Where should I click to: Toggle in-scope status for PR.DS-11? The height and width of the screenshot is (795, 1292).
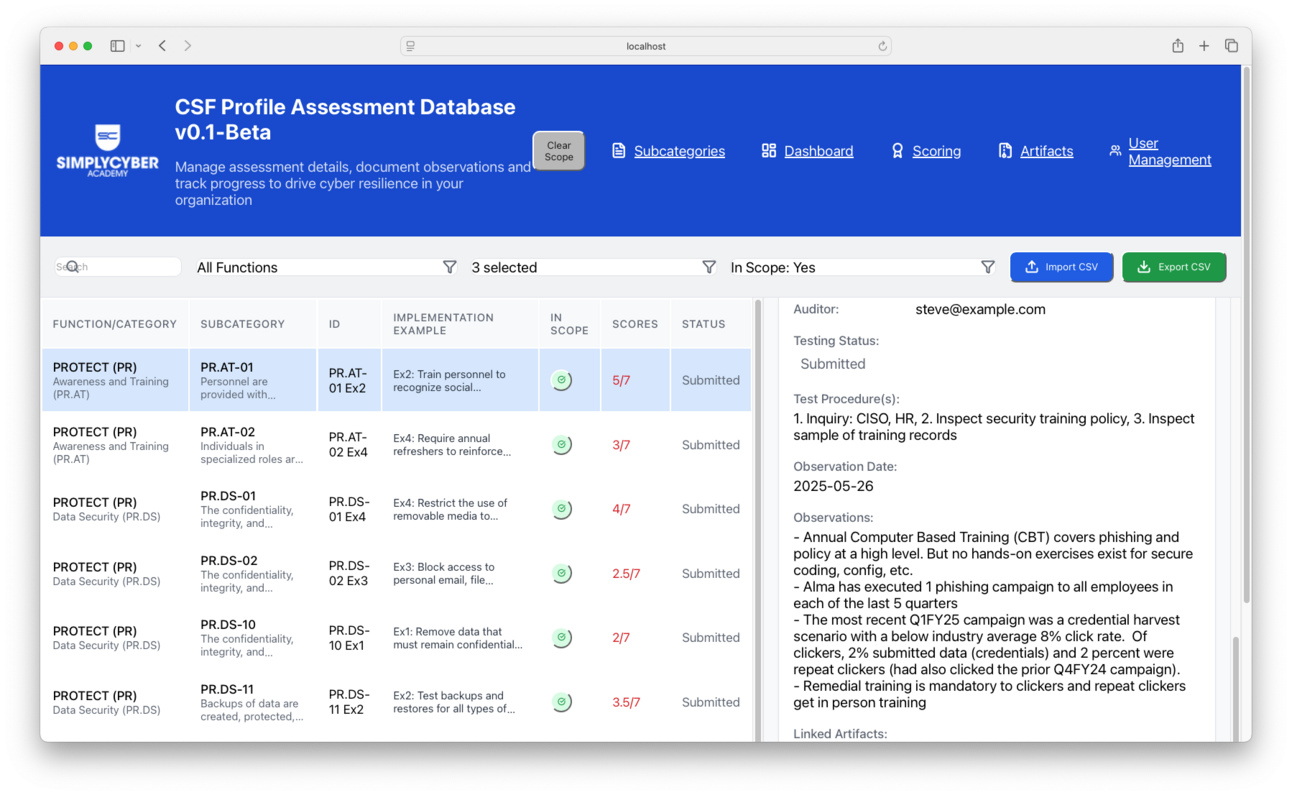(x=562, y=702)
